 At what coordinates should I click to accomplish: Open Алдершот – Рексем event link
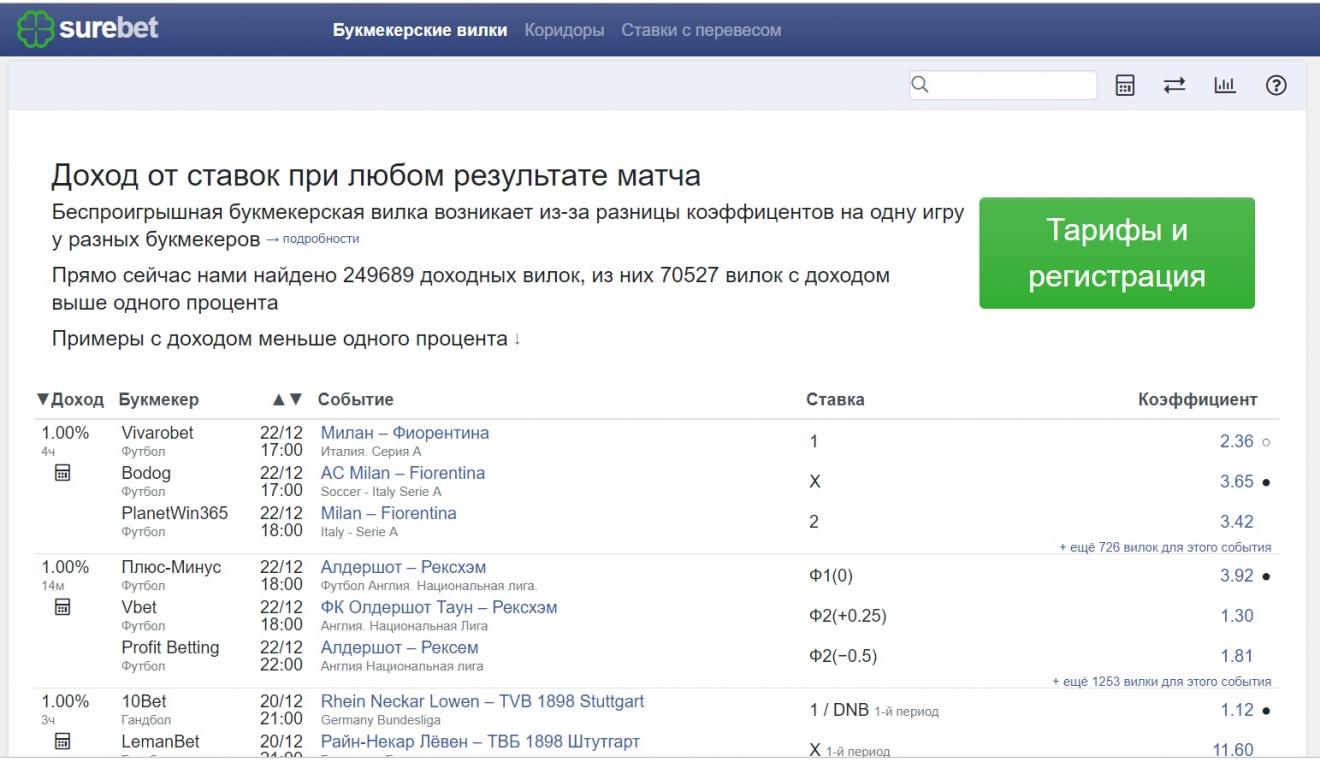click(399, 647)
